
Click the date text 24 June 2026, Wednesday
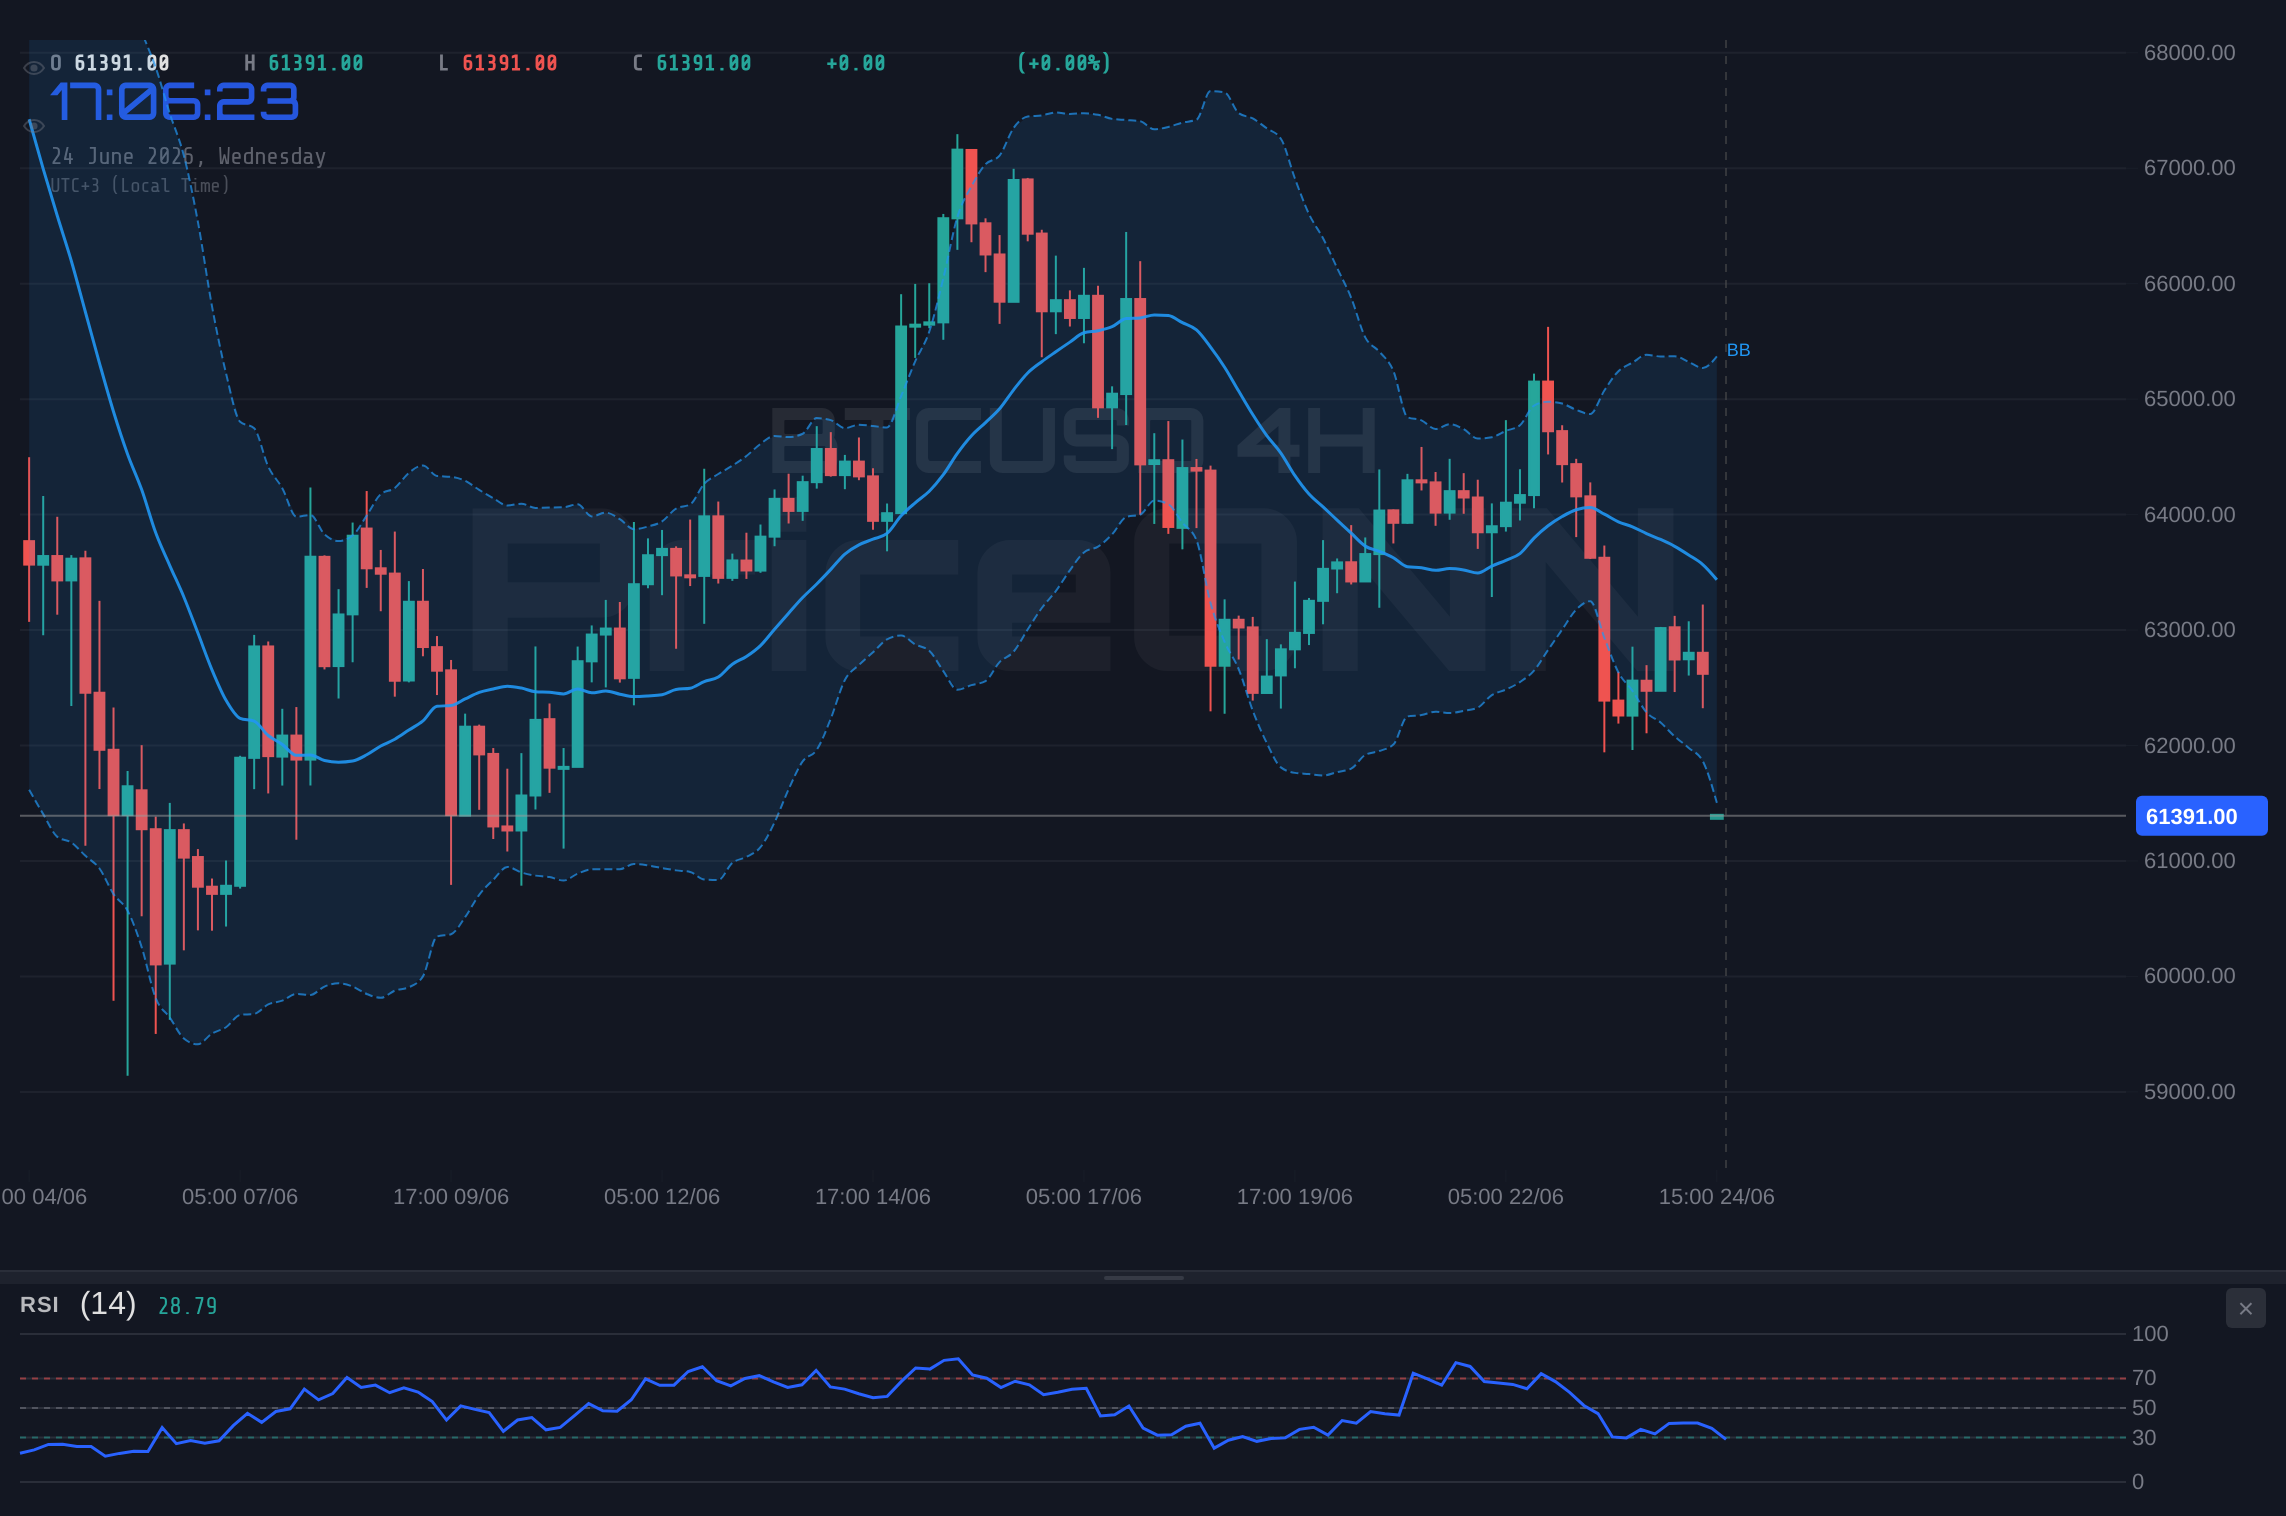pyautogui.click(x=188, y=156)
